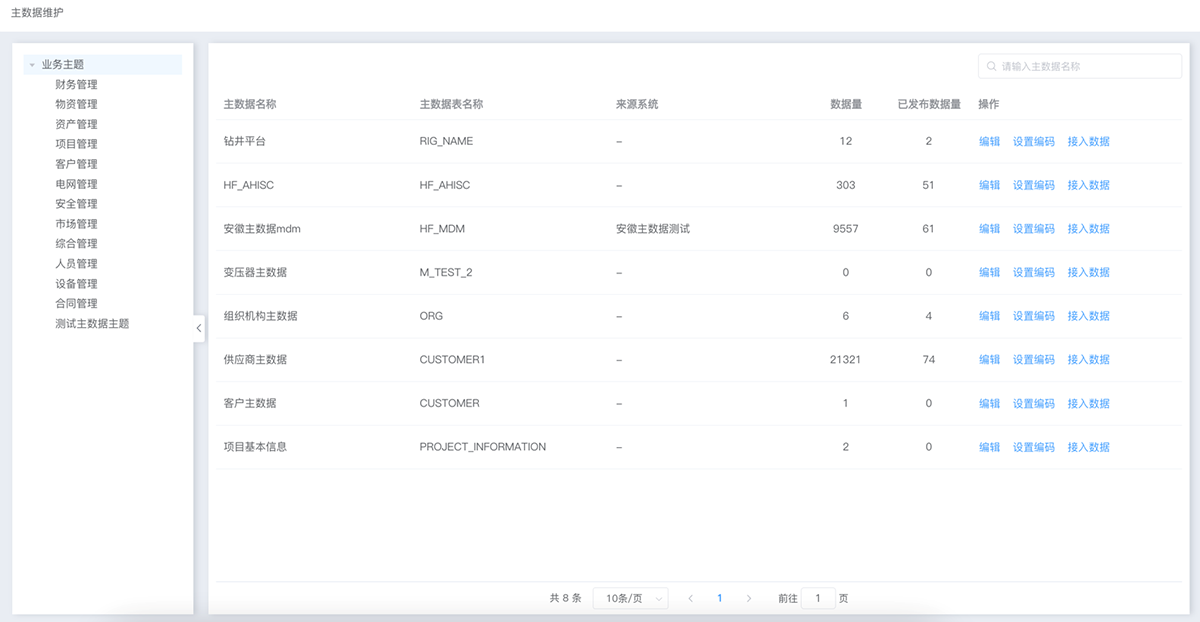Click 接入数据 for 组织机构主数据 row
The width and height of the screenshot is (1200, 622).
click(x=1089, y=316)
